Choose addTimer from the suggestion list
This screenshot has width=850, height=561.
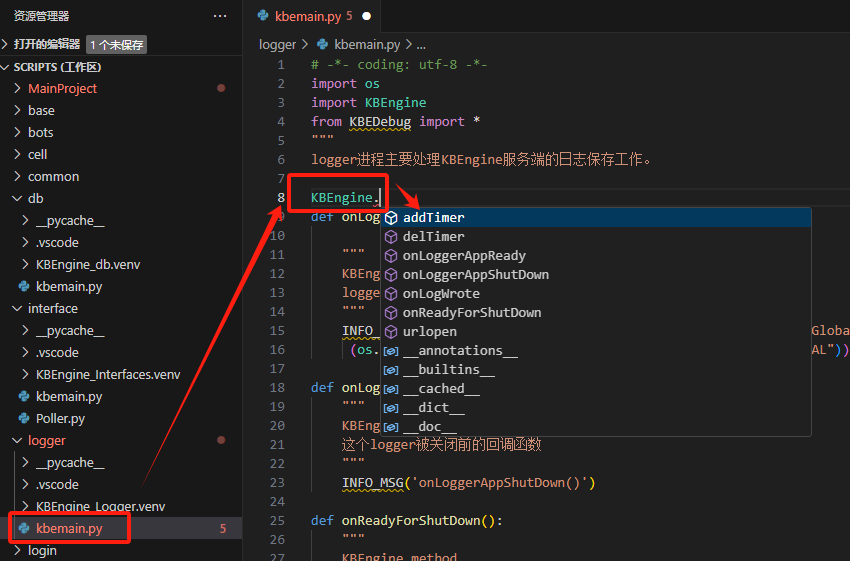[x=596, y=218]
